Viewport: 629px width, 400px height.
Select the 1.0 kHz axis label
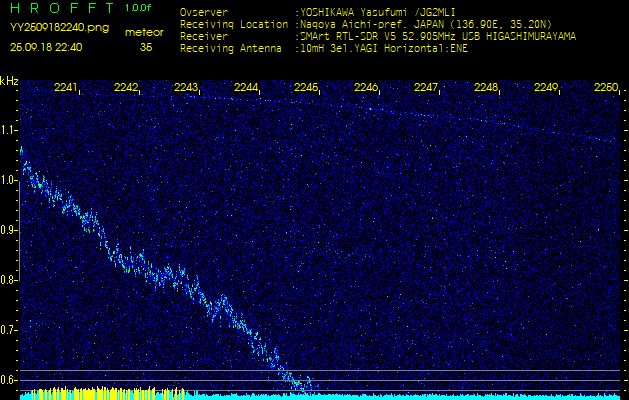tap(9, 180)
